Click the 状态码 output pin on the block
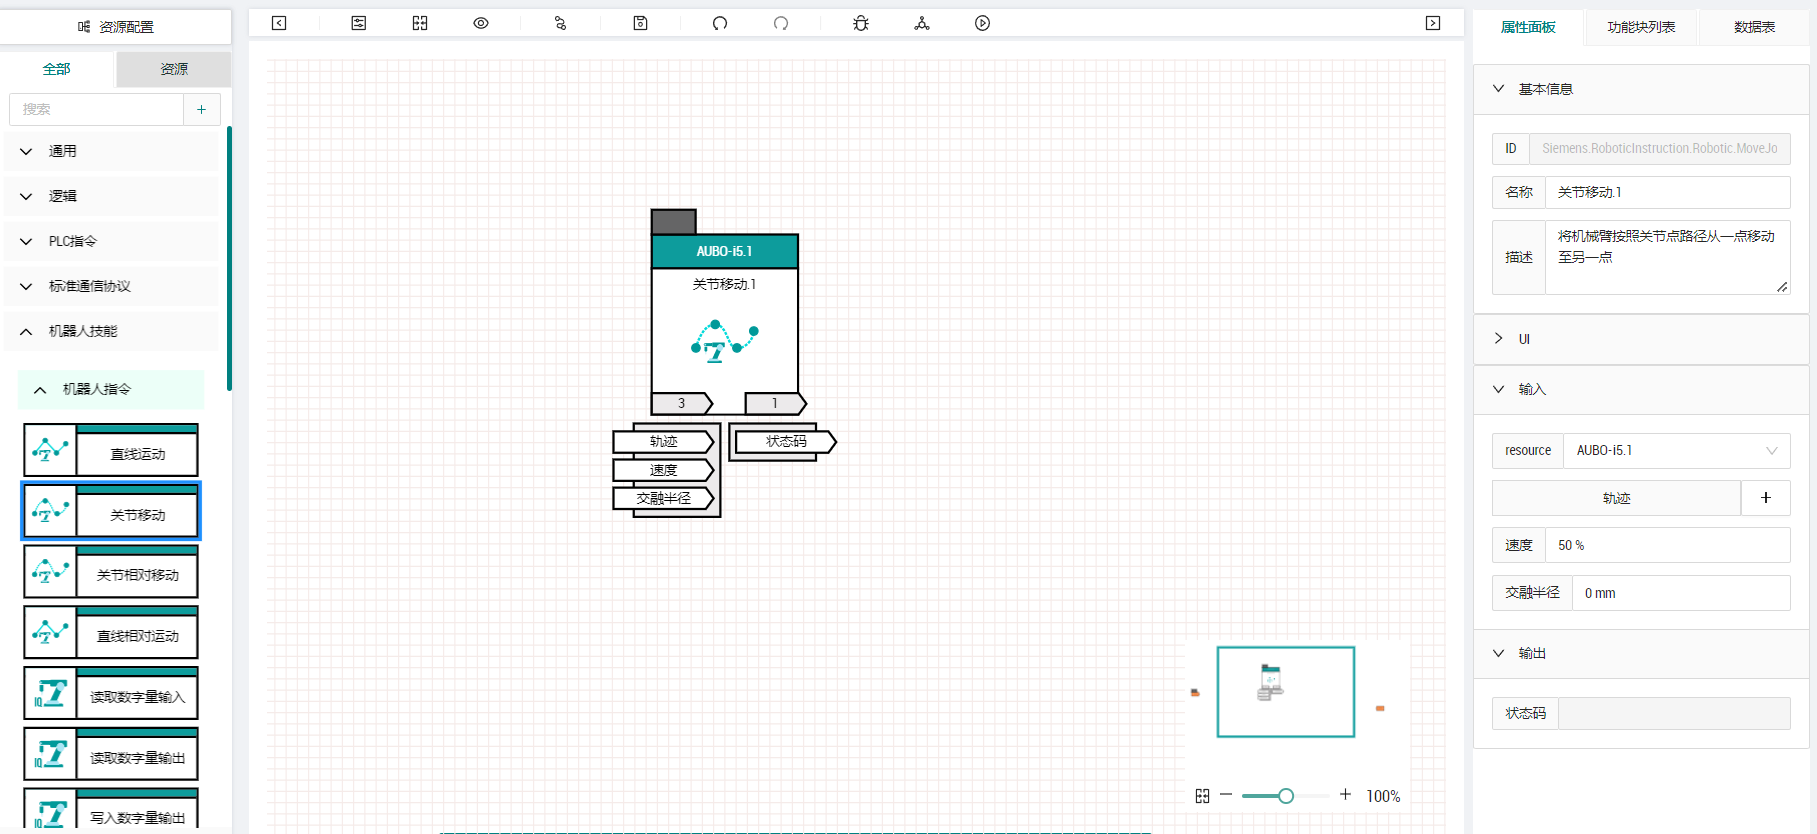The image size is (1817, 834). pyautogui.click(x=786, y=441)
